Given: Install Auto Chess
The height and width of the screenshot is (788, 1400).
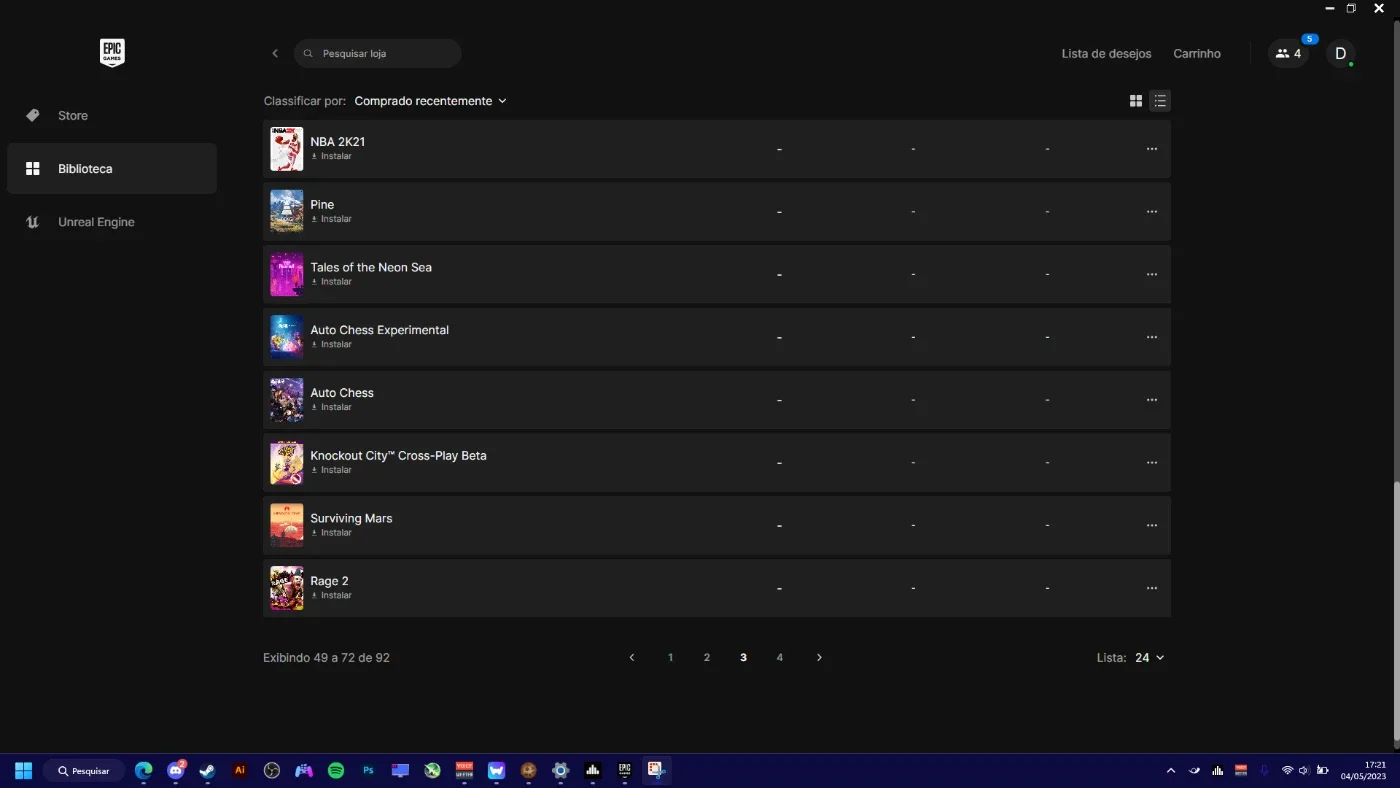Looking at the screenshot, I should click(x=331, y=407).
